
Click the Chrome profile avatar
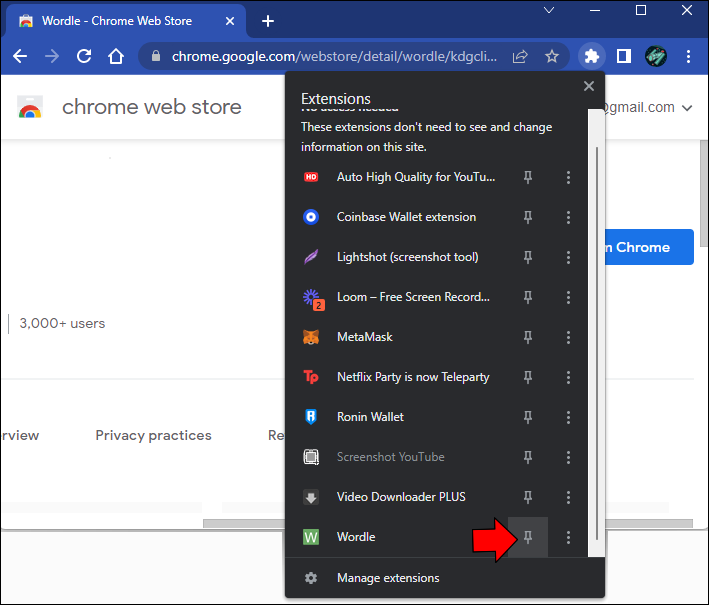click(x=655, y=56)
